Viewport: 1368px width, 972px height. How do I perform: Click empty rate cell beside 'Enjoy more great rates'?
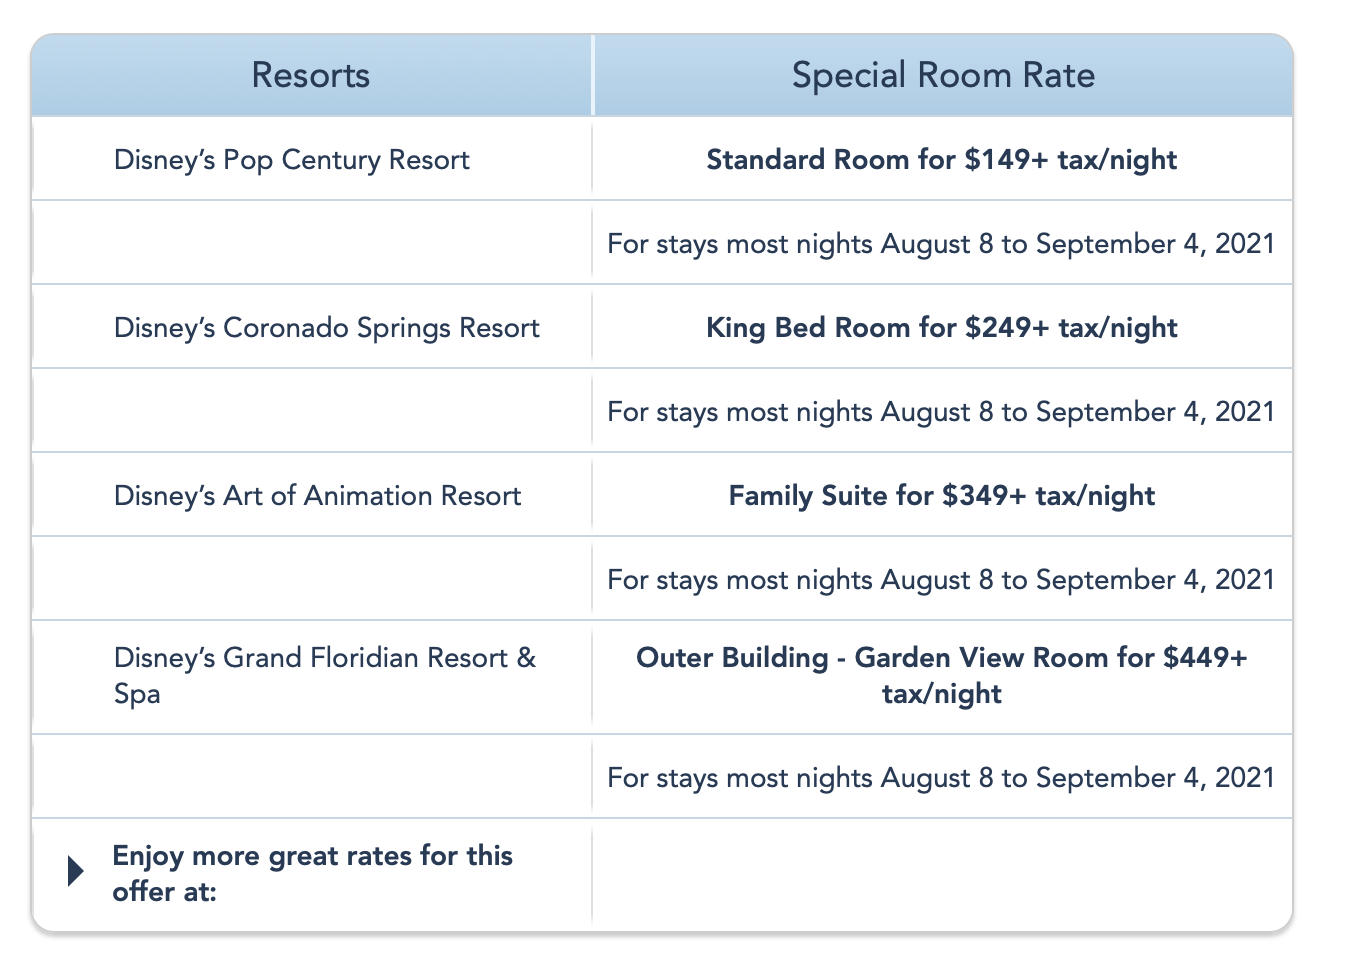(942, 874)
